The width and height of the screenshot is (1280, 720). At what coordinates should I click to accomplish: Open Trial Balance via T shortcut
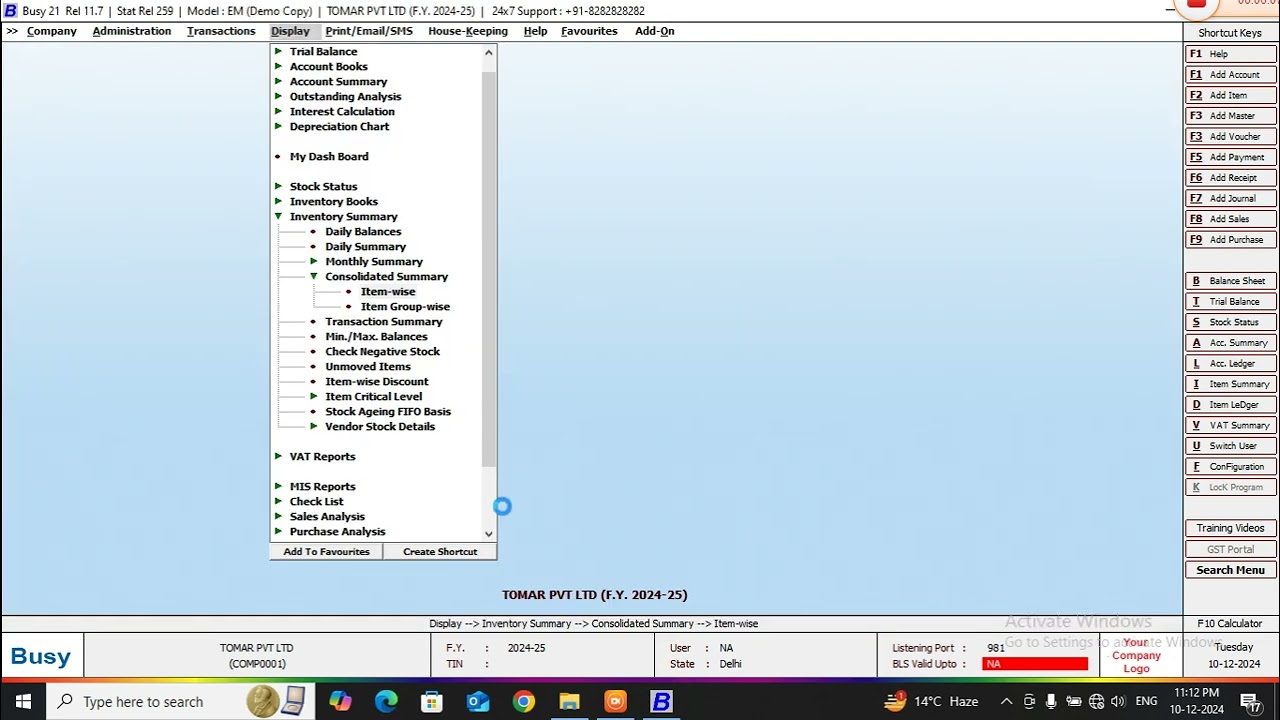click(x=1231, y=302)
